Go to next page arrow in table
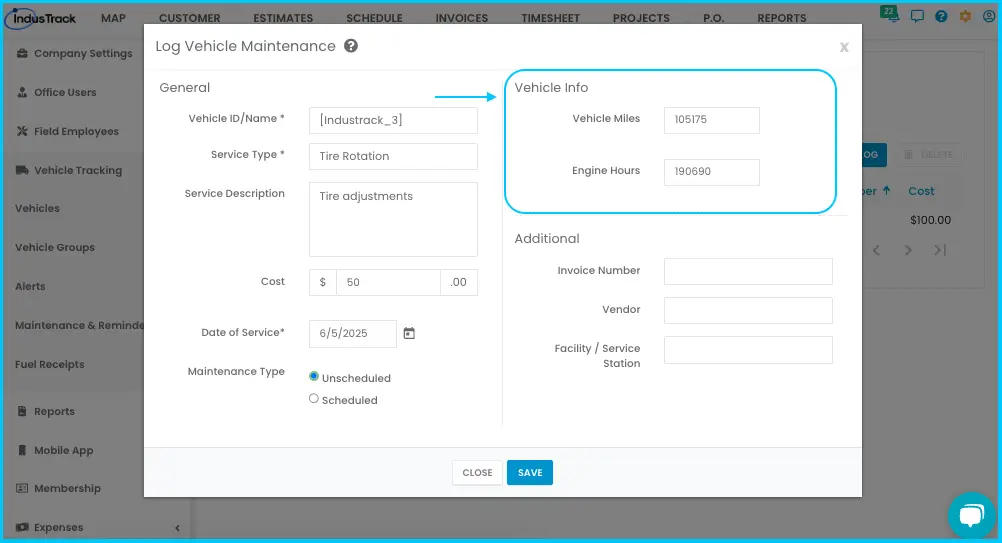The width and height of the screenshot is (1002, 543). click(907, 250)
